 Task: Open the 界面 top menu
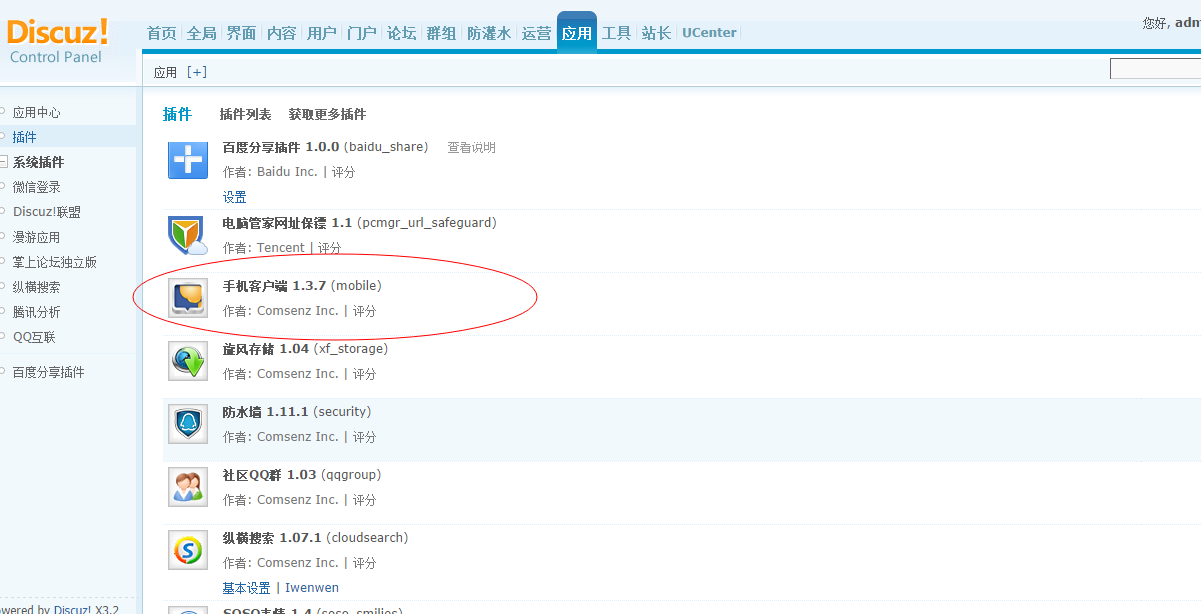coord(241,33)
